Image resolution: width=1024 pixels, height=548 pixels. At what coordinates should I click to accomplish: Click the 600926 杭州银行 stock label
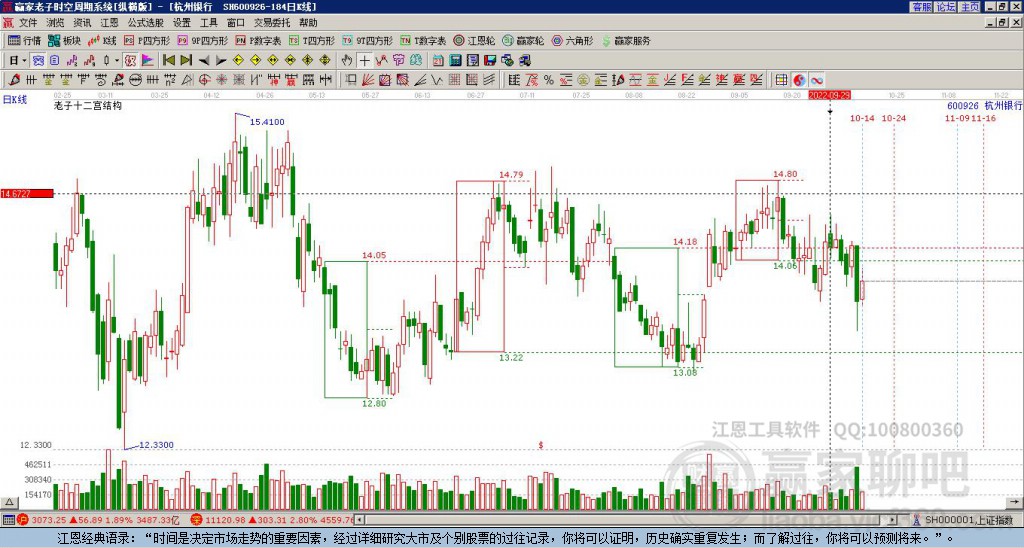pyautogui.click(x=985, y=106)
